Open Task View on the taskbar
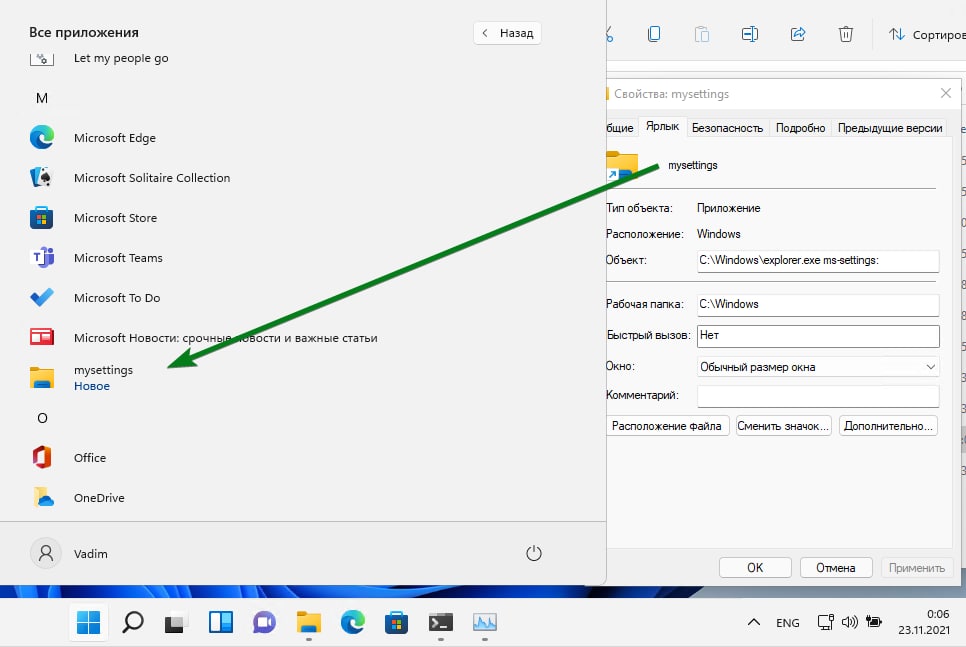The width and height of the screenshot is (966, 647). (x=176, y=622)
